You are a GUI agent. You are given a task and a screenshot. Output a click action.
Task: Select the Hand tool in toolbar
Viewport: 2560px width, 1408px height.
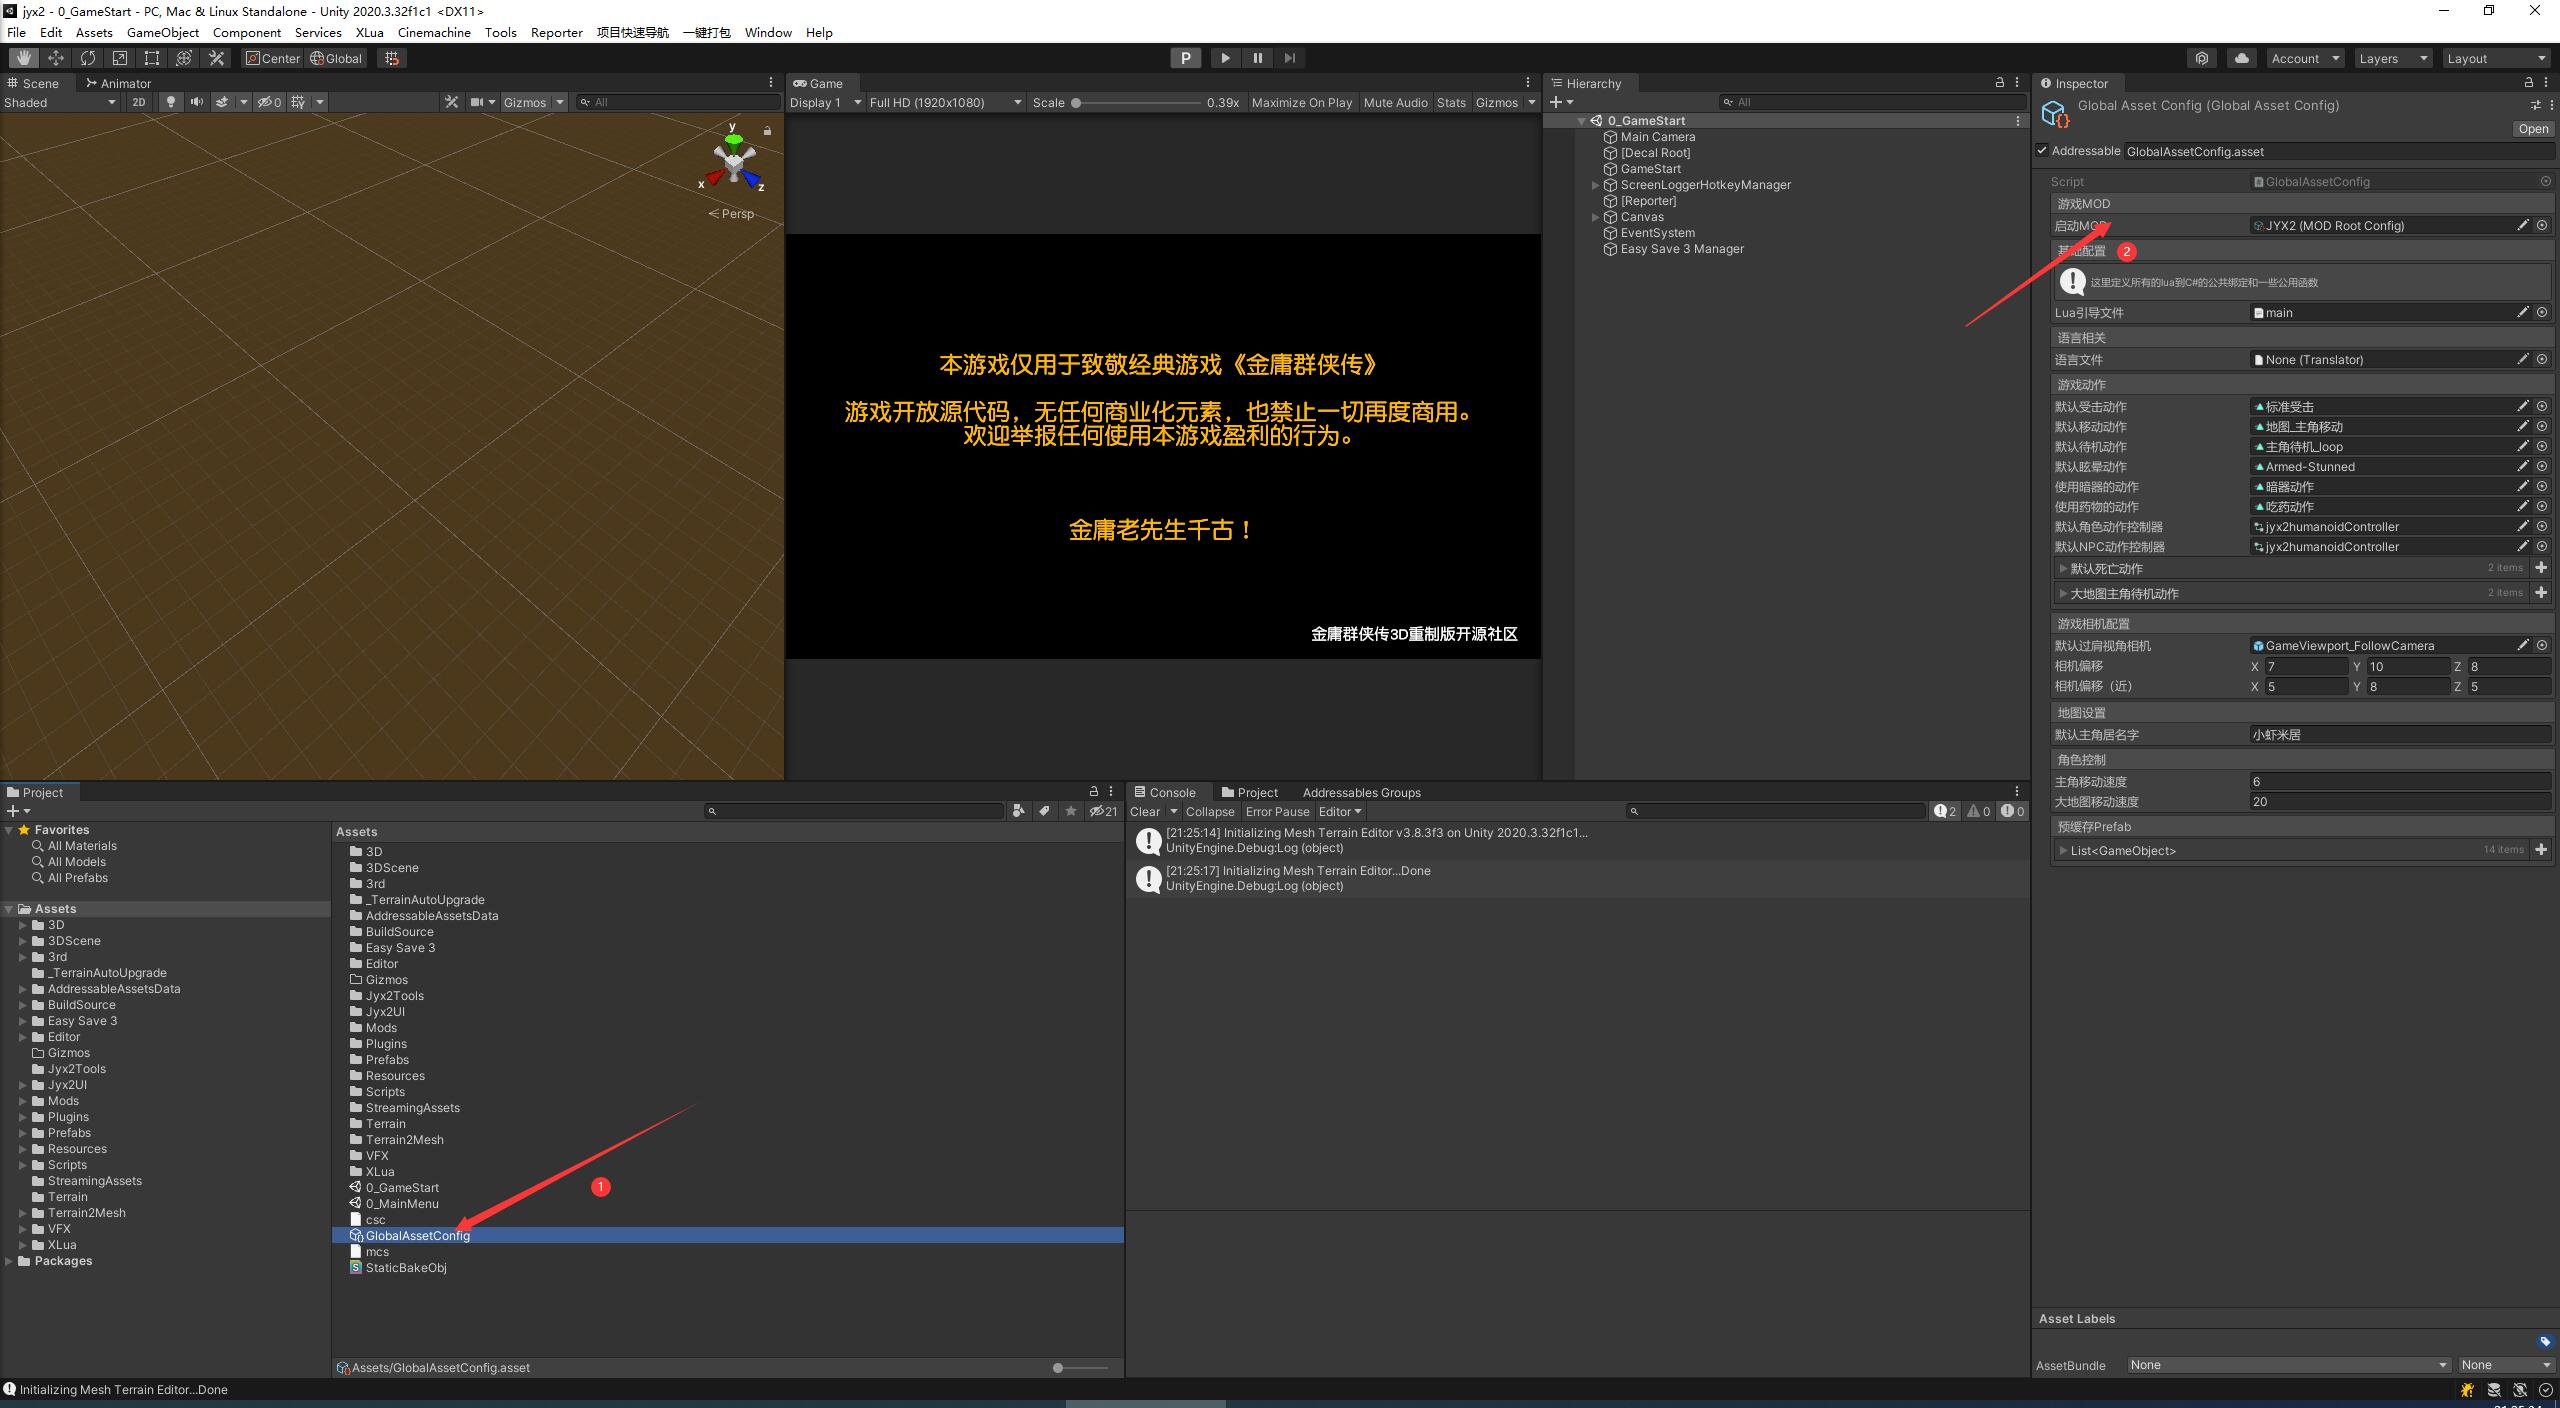pos(24,58)
